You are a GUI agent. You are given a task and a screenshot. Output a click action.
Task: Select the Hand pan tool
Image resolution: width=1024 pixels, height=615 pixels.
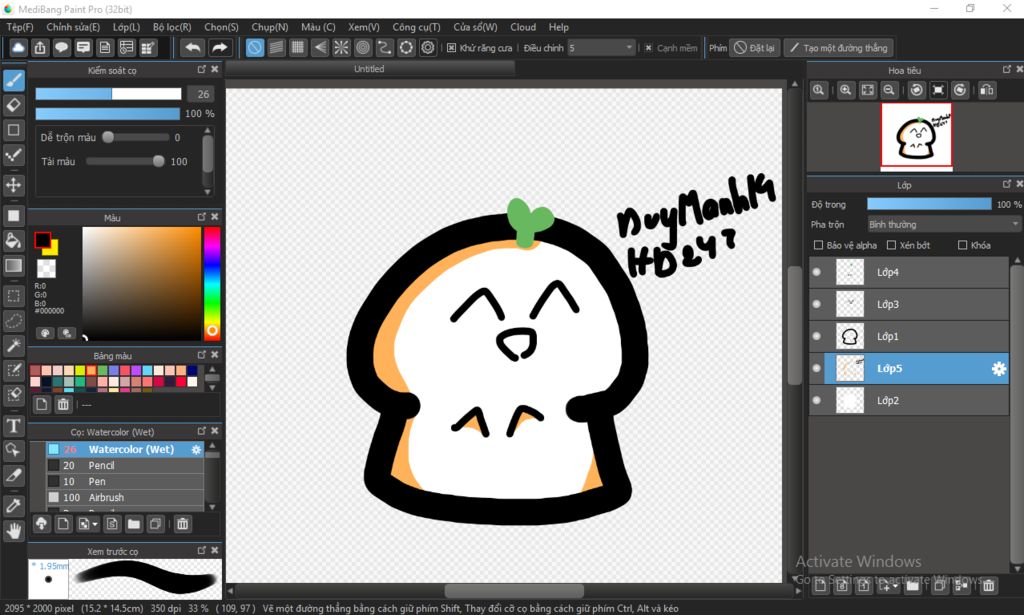coord(14,531)
